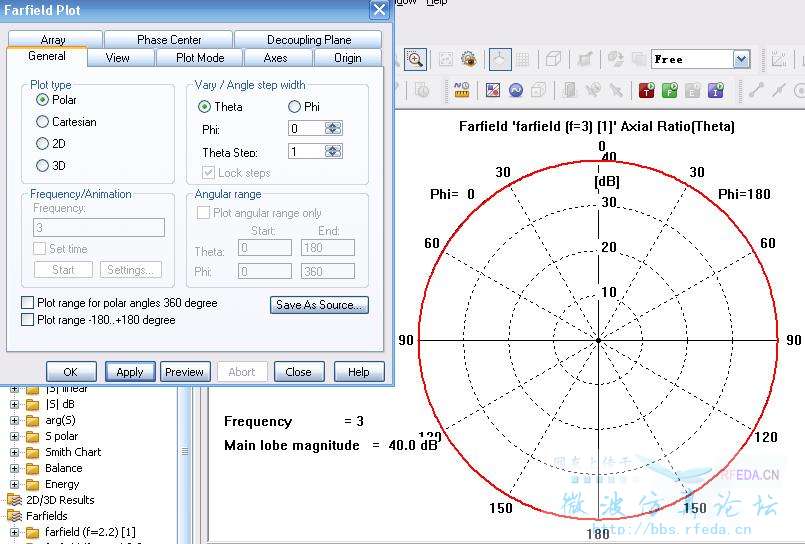Open the Farfields folder in tree
Viewport: 805px width, 544px height.
pos(47,516)
